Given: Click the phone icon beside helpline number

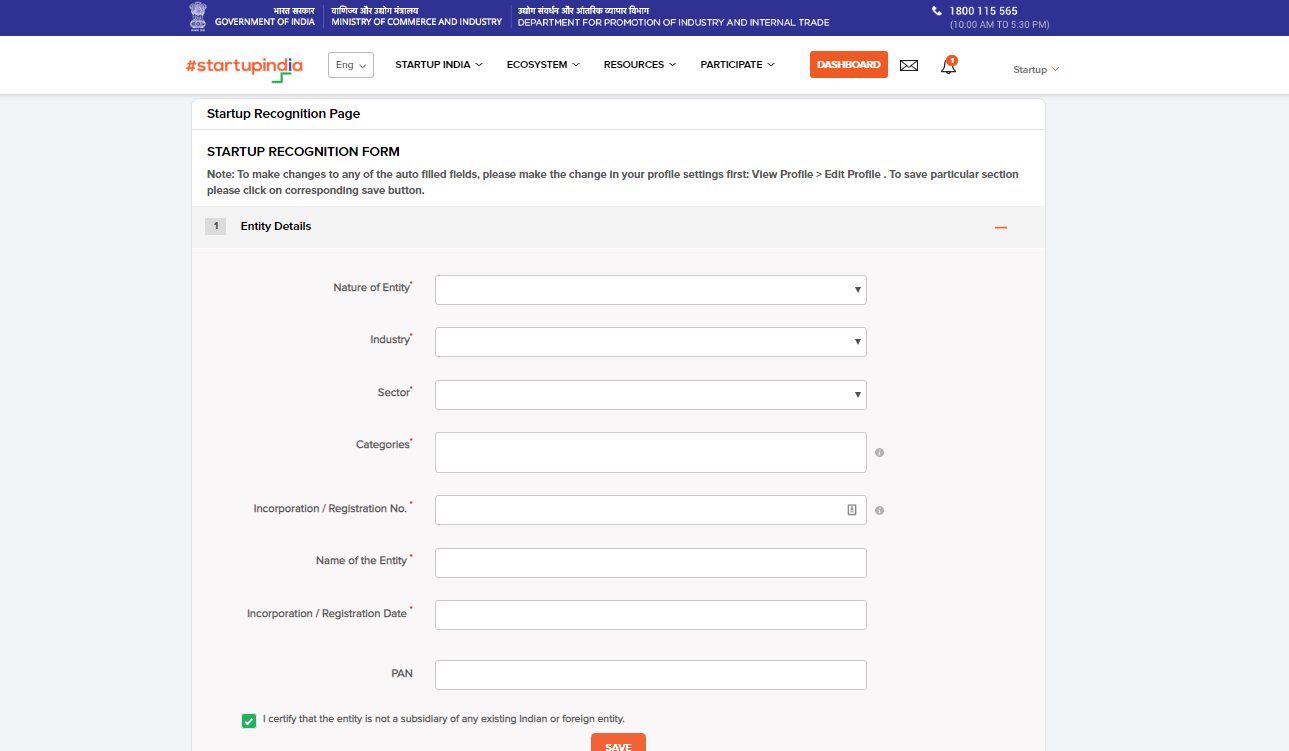Looking at the screenshot, I should tap(937, 11).
